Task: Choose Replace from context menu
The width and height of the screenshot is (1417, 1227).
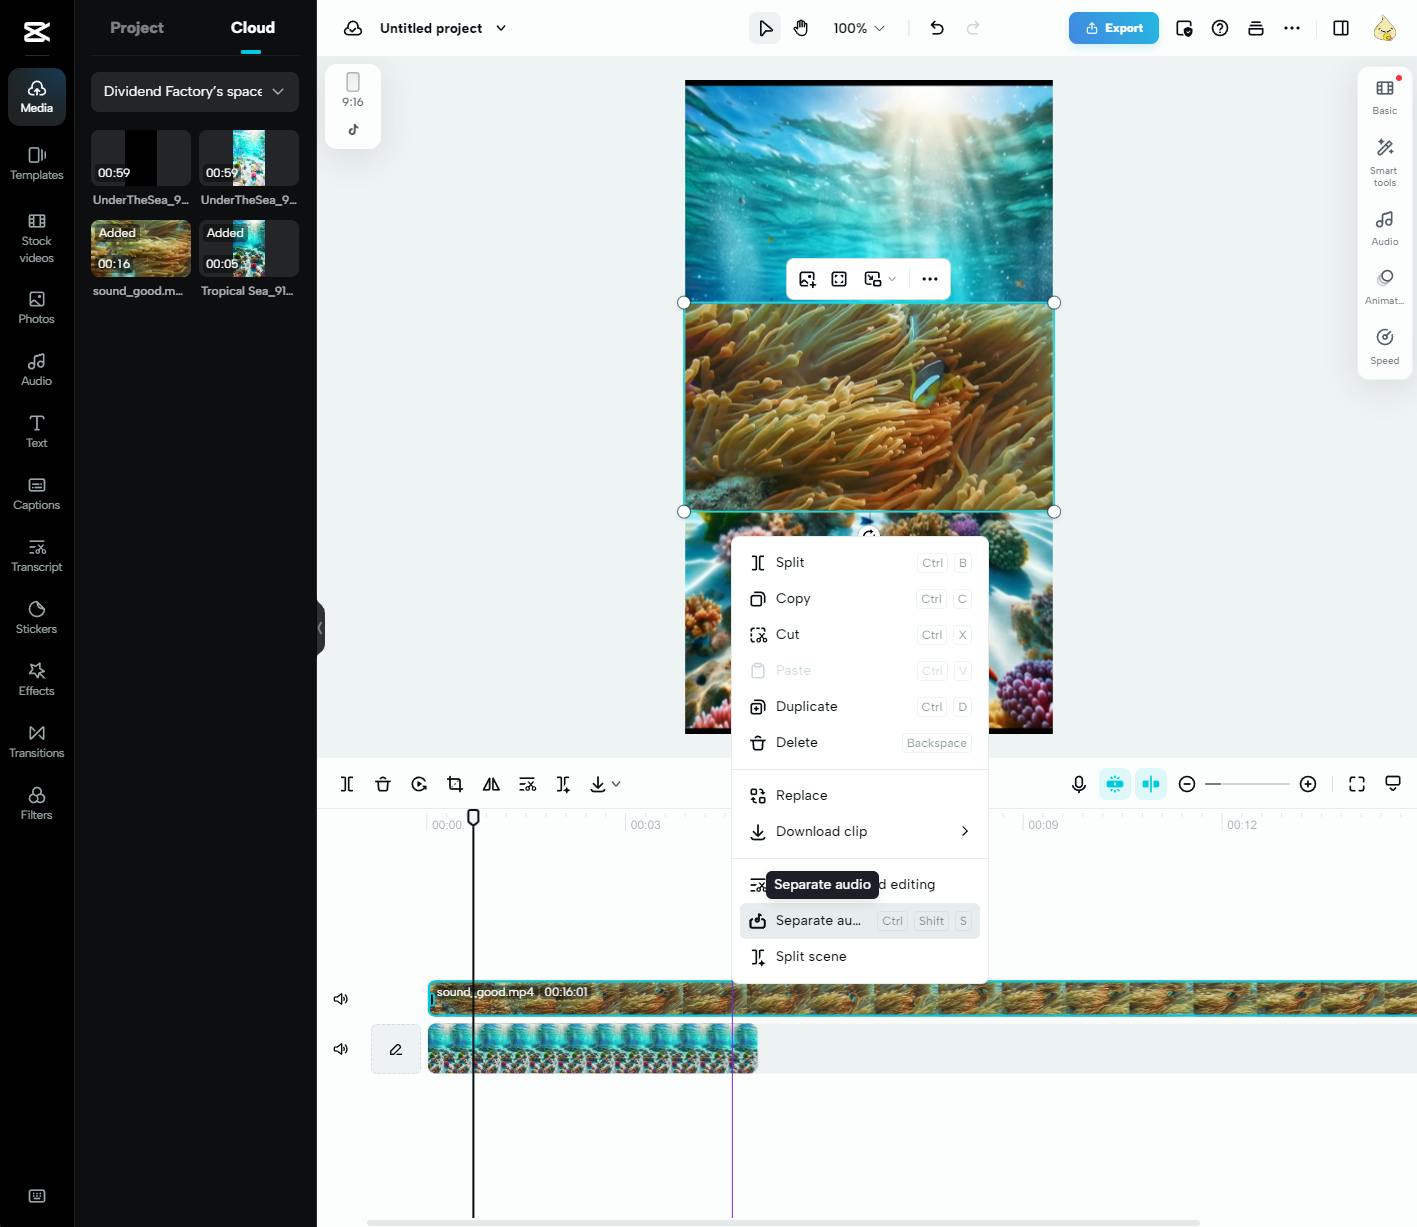Action: 860,796
